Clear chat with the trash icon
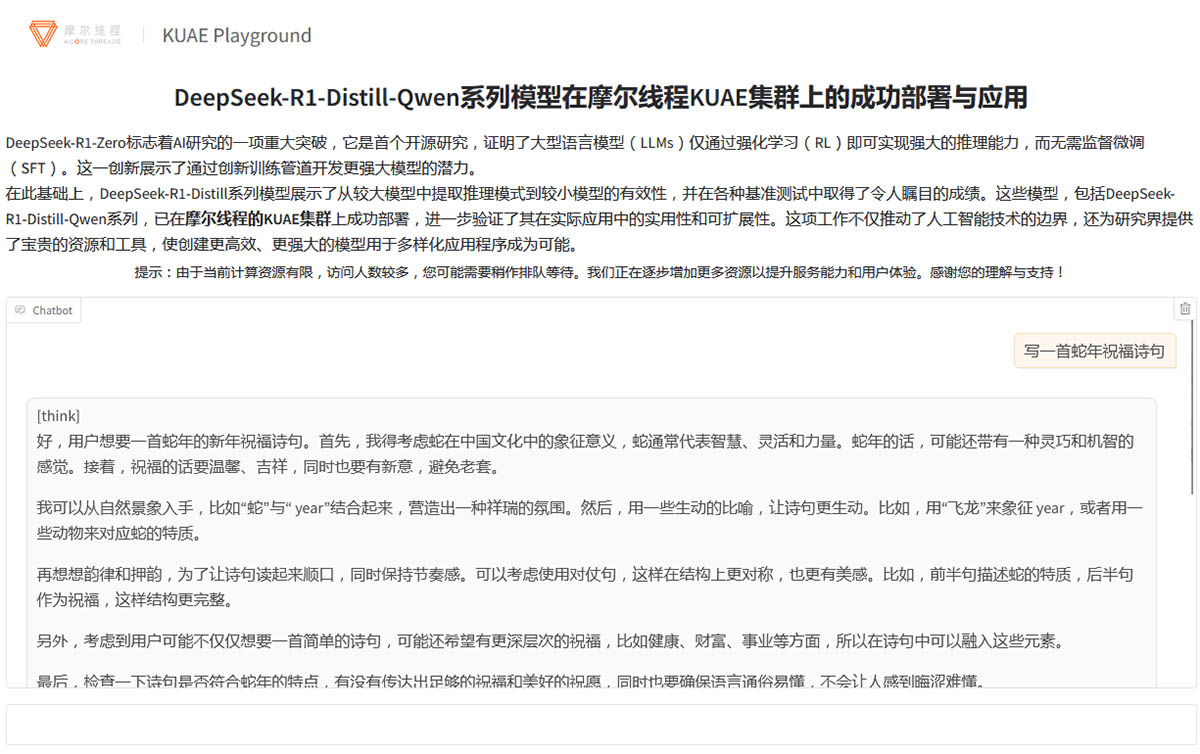The width and height of the screenshot is (1200, 754). click(1185, 309)
